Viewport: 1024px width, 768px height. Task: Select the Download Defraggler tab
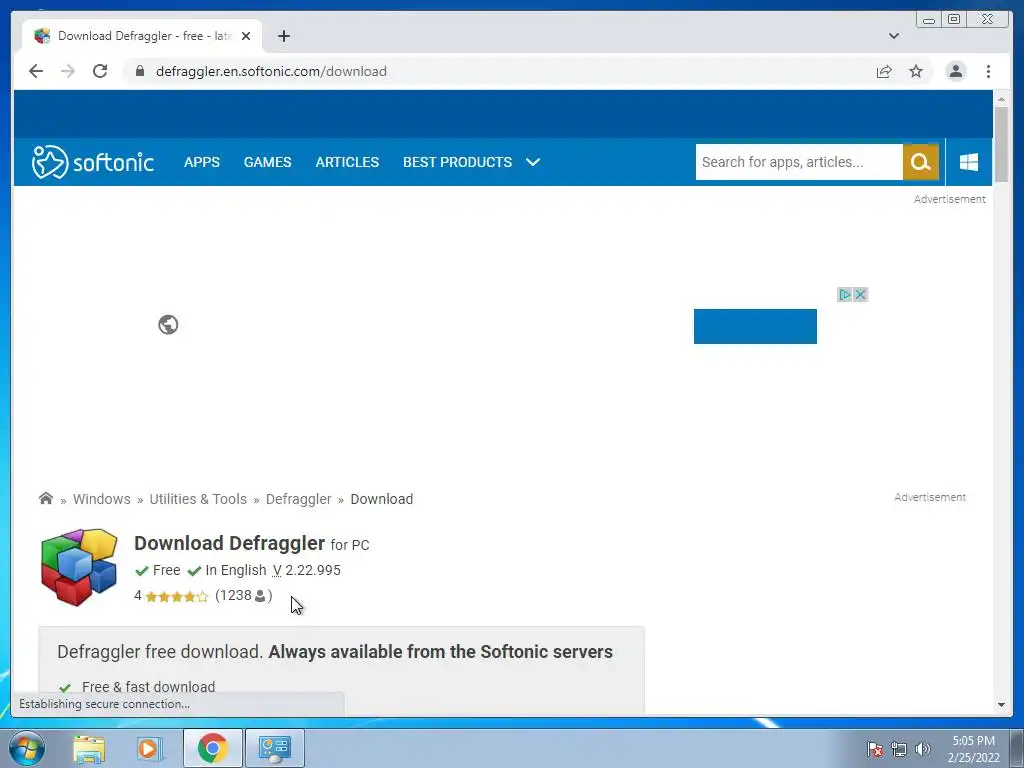click(x=142, y=36)
